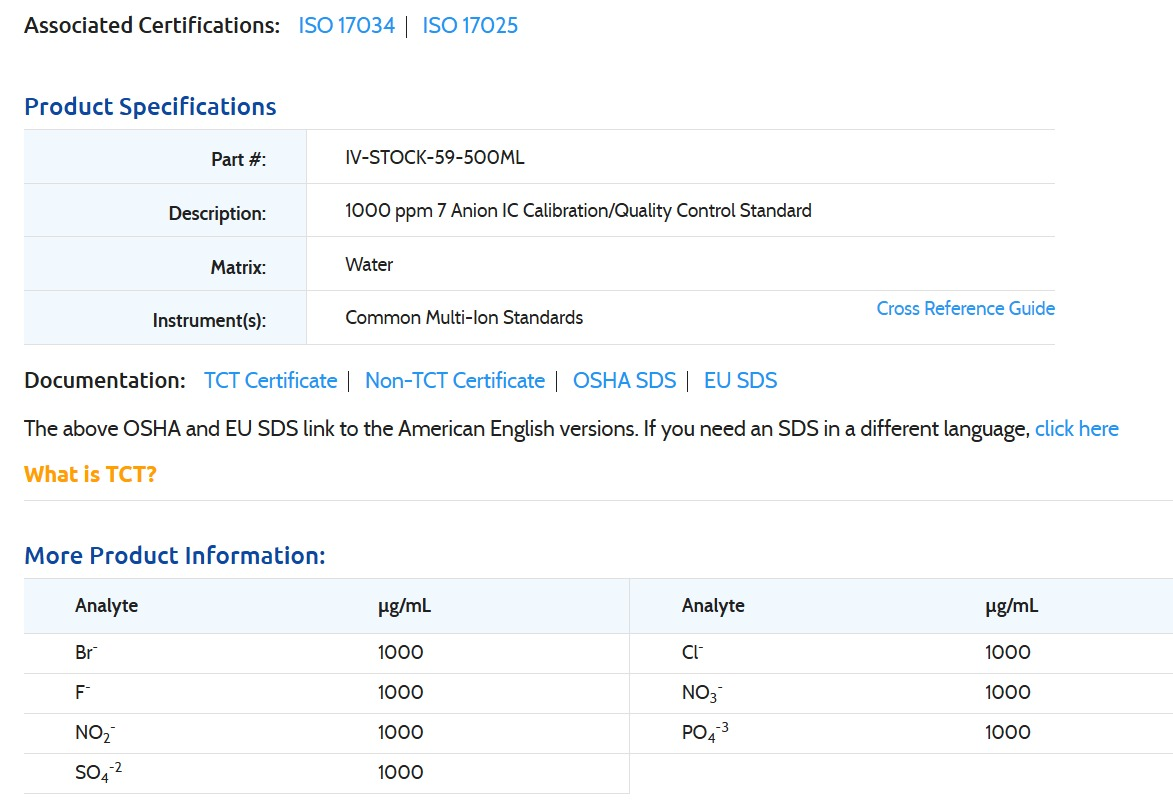Click the More Product Information heading

174,556
